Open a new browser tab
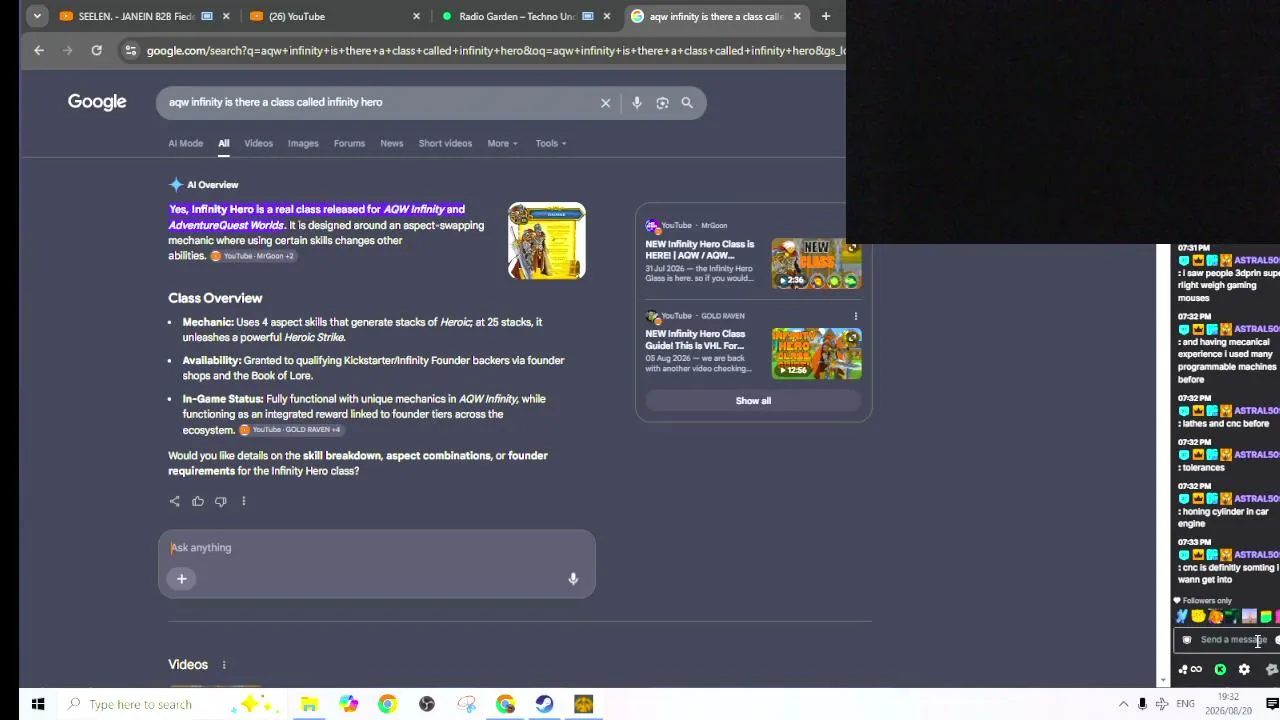 pyautogui.click(x=826, y=16)
